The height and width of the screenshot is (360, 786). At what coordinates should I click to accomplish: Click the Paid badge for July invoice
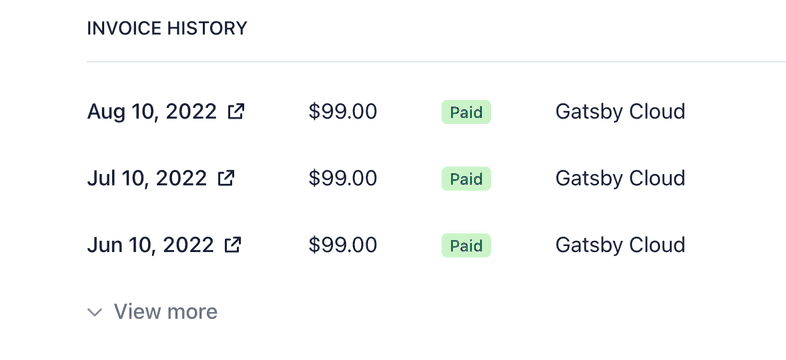click(x=466, y=178)
